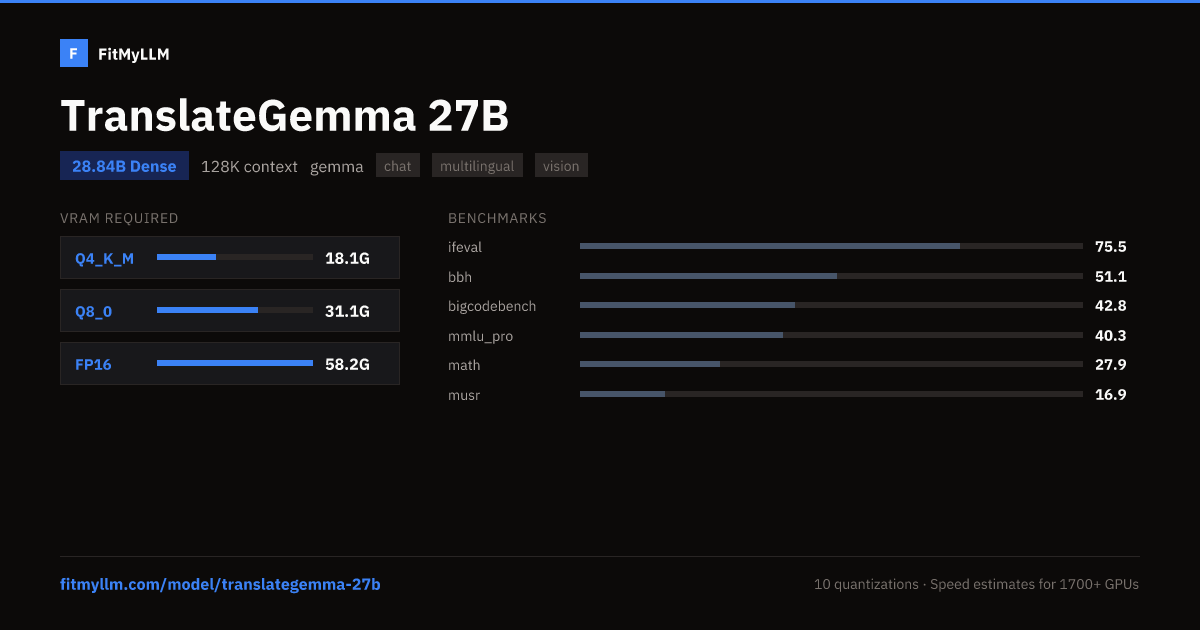1200x630 pixels.
Task: Click the 27.9 math score
Action: (1111, 364)
